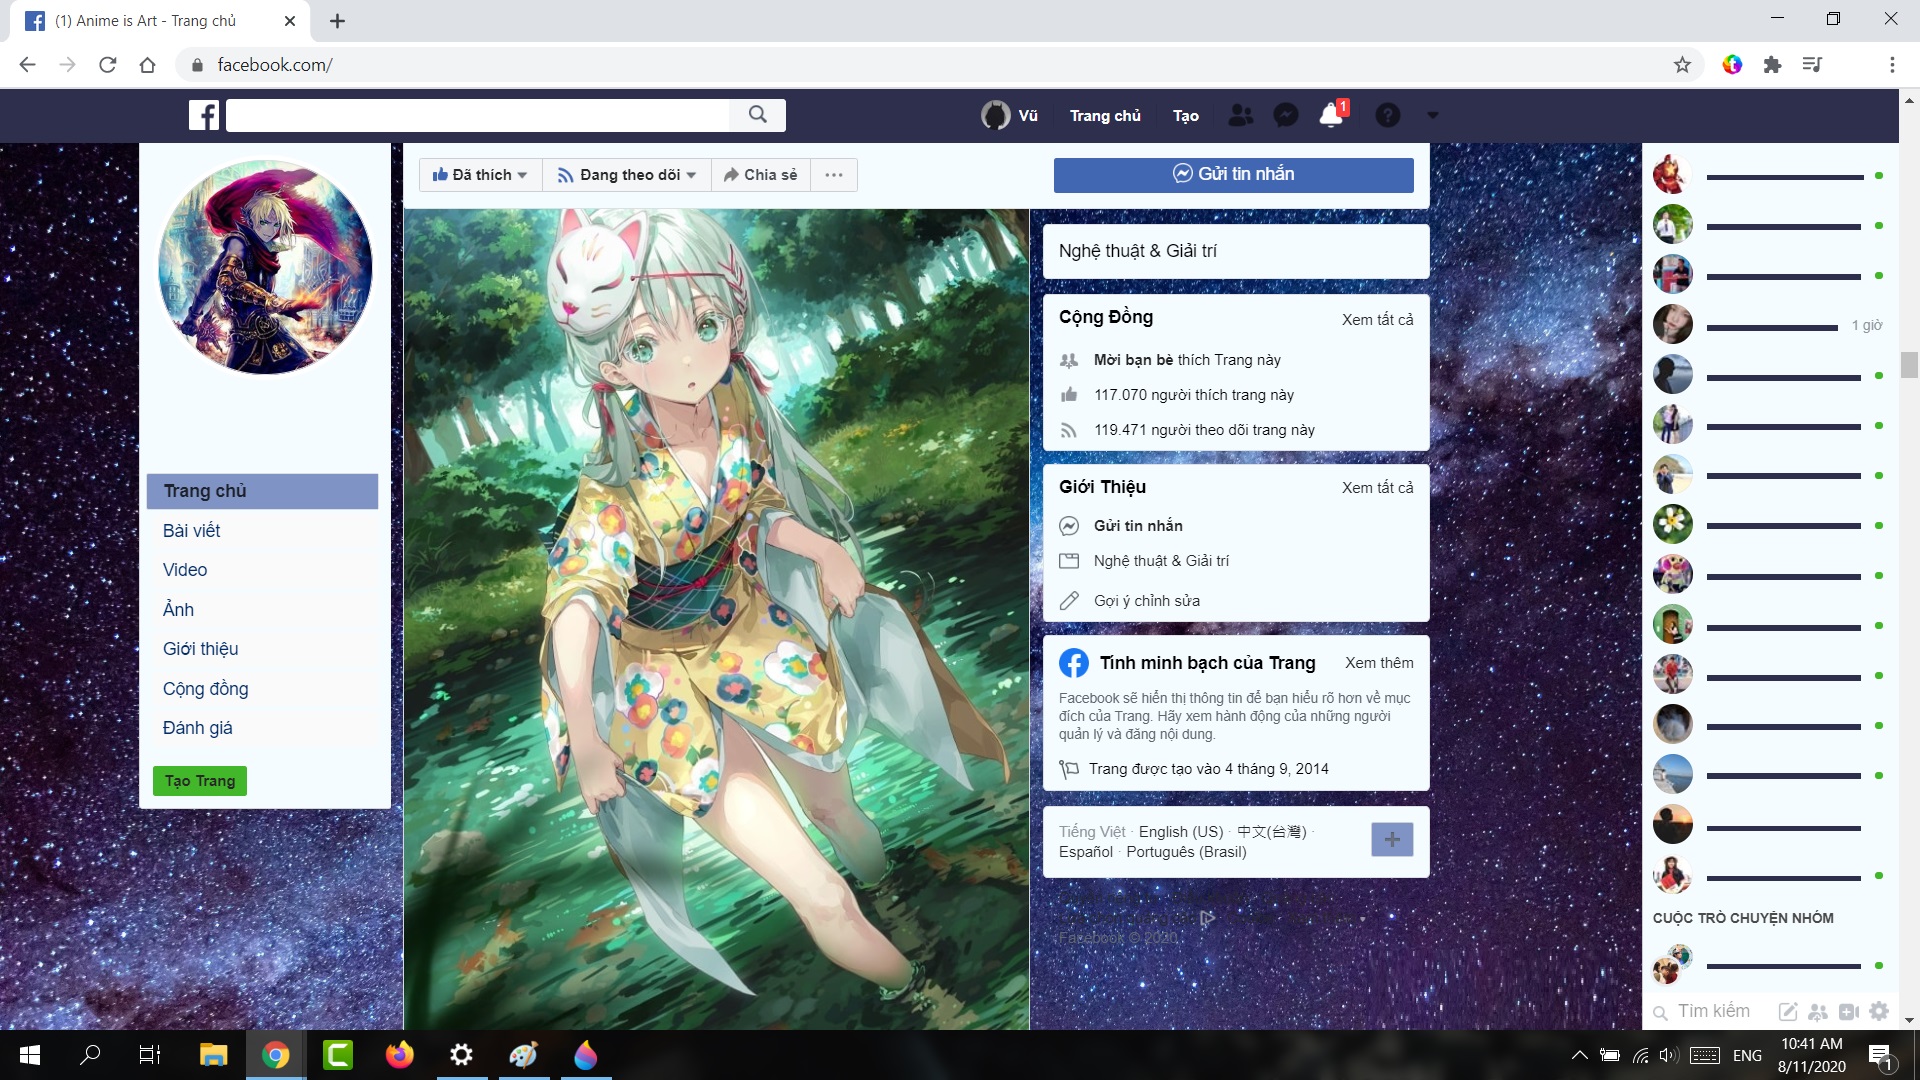1920x1080 pixels.
Task: Click browser home button
Action: point(147,65)
